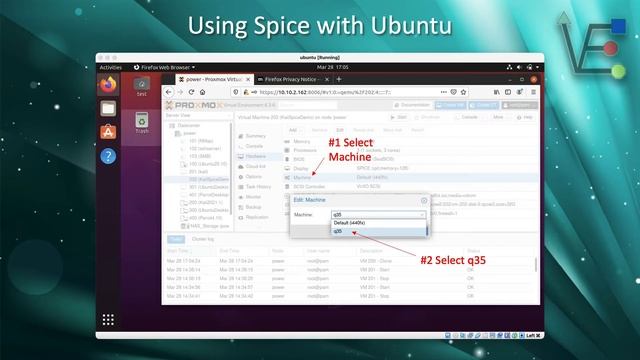640x360 pixels.
Task: Open the Replication panel
Action: 257,218
